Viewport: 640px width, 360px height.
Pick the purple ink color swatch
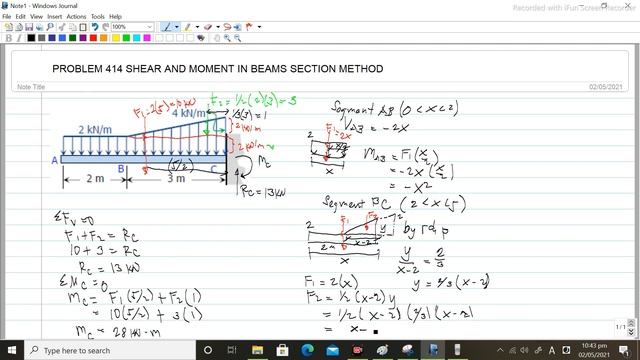(x=83, y=38)
